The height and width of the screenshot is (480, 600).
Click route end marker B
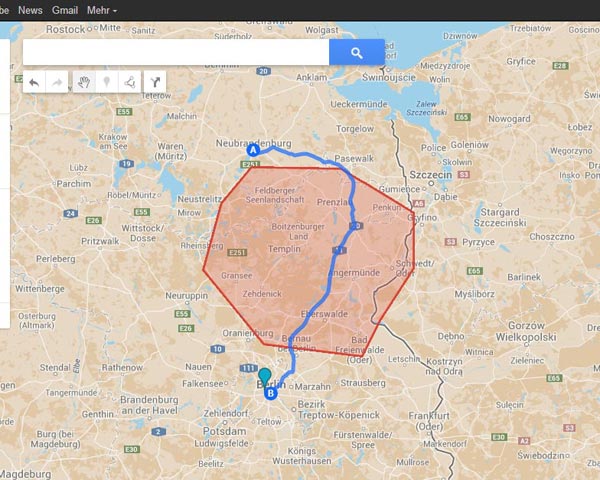click(x=271, y=393)
